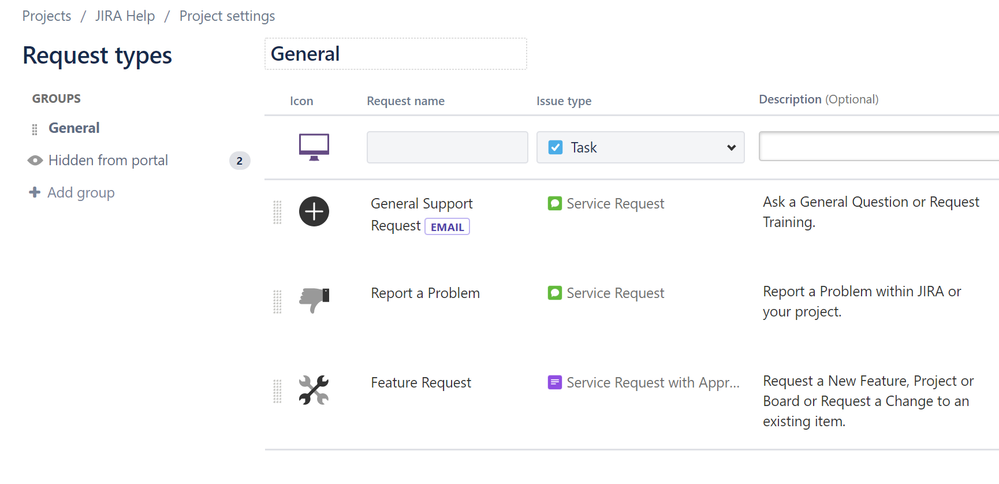Viewport: 999px width, 484px height.
Task: Click green Service Request icon in General Support row
Action: (555, 204)
